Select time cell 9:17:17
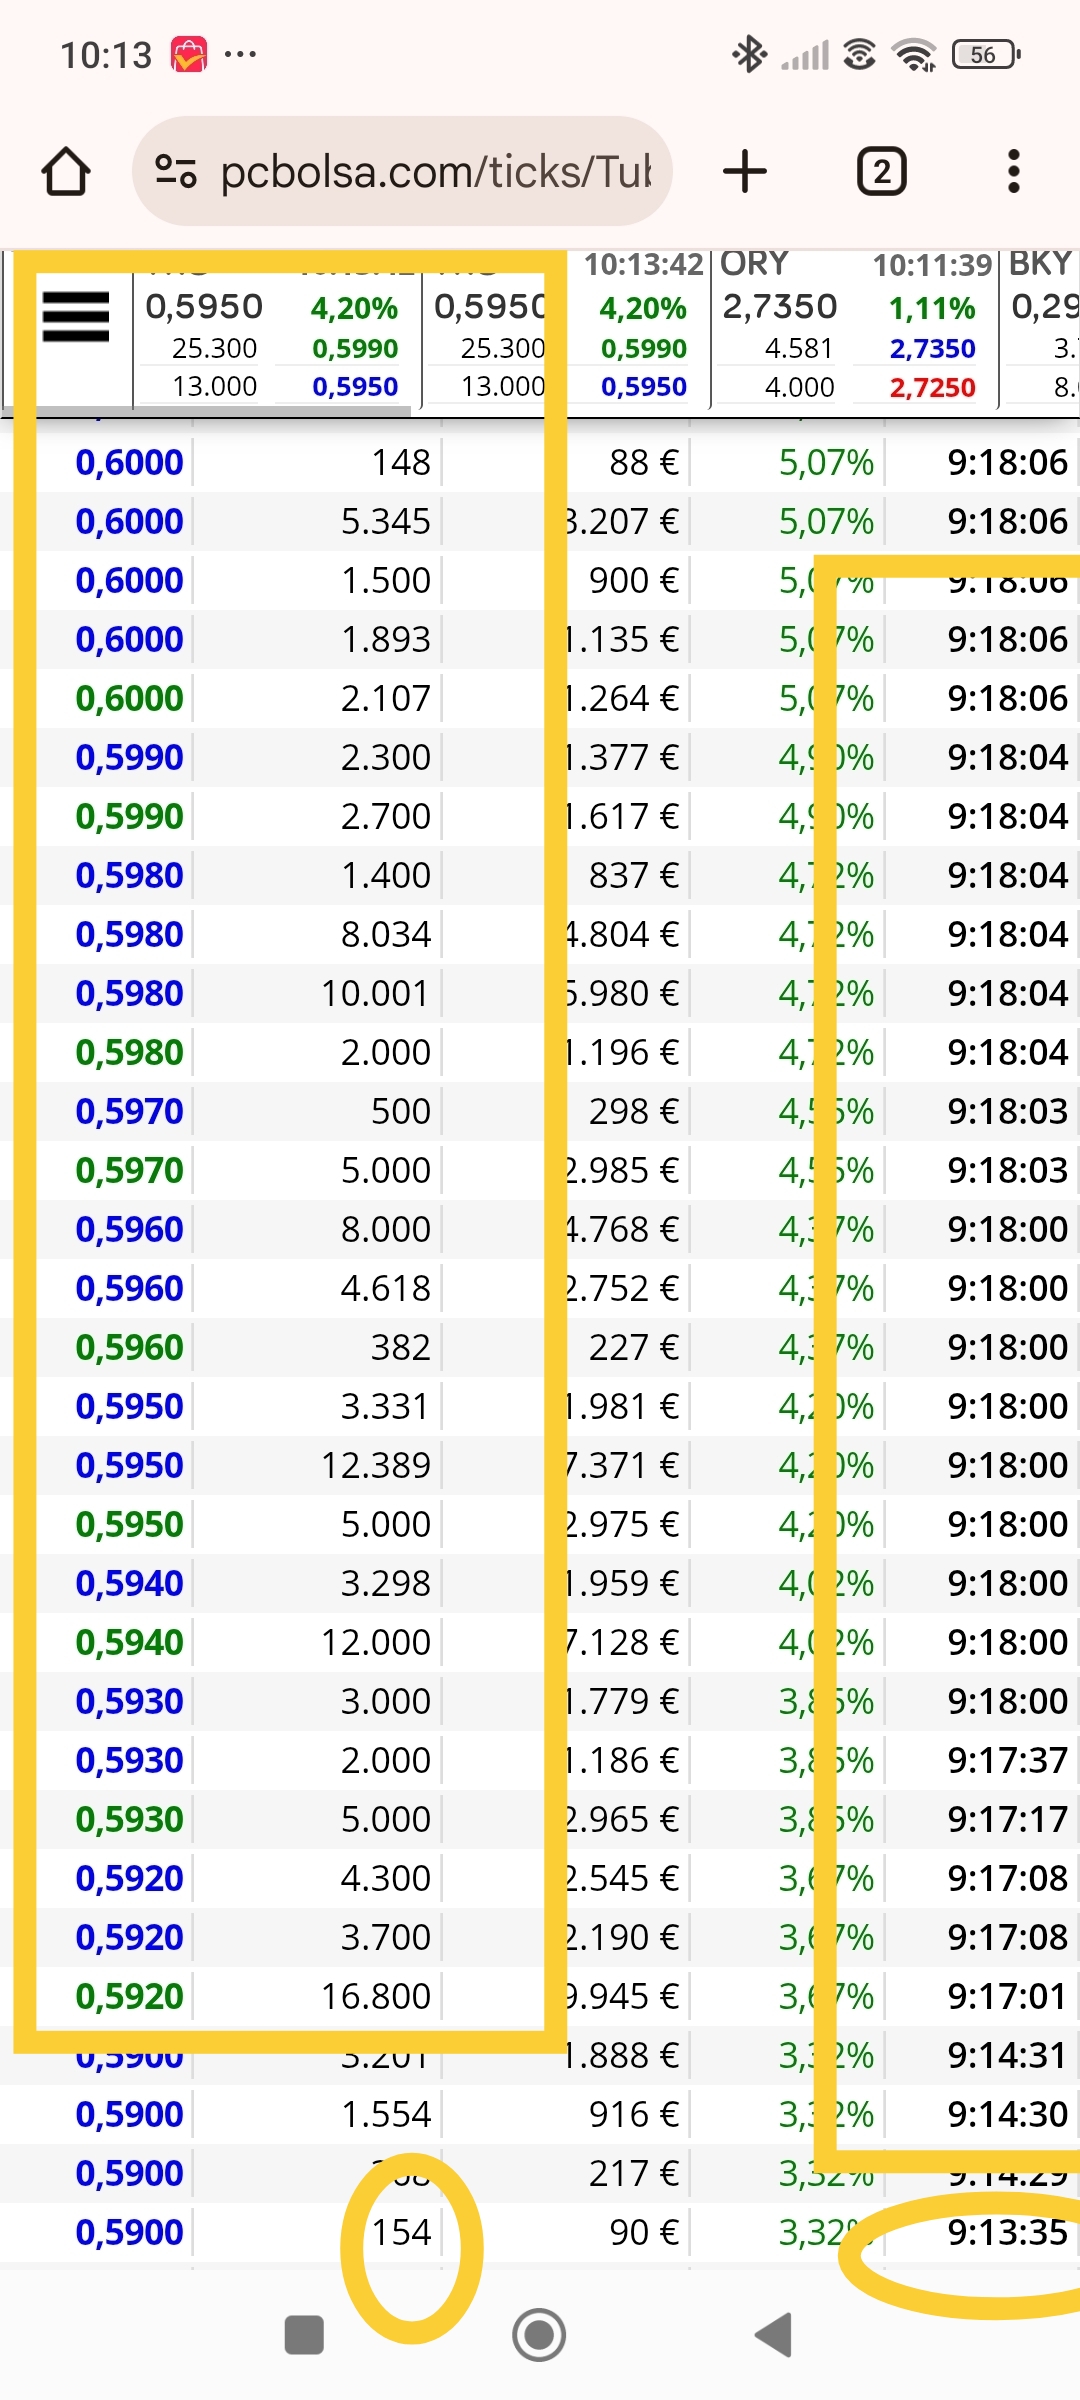Screen dimensions: 1080x2400 [1008, 1819]
